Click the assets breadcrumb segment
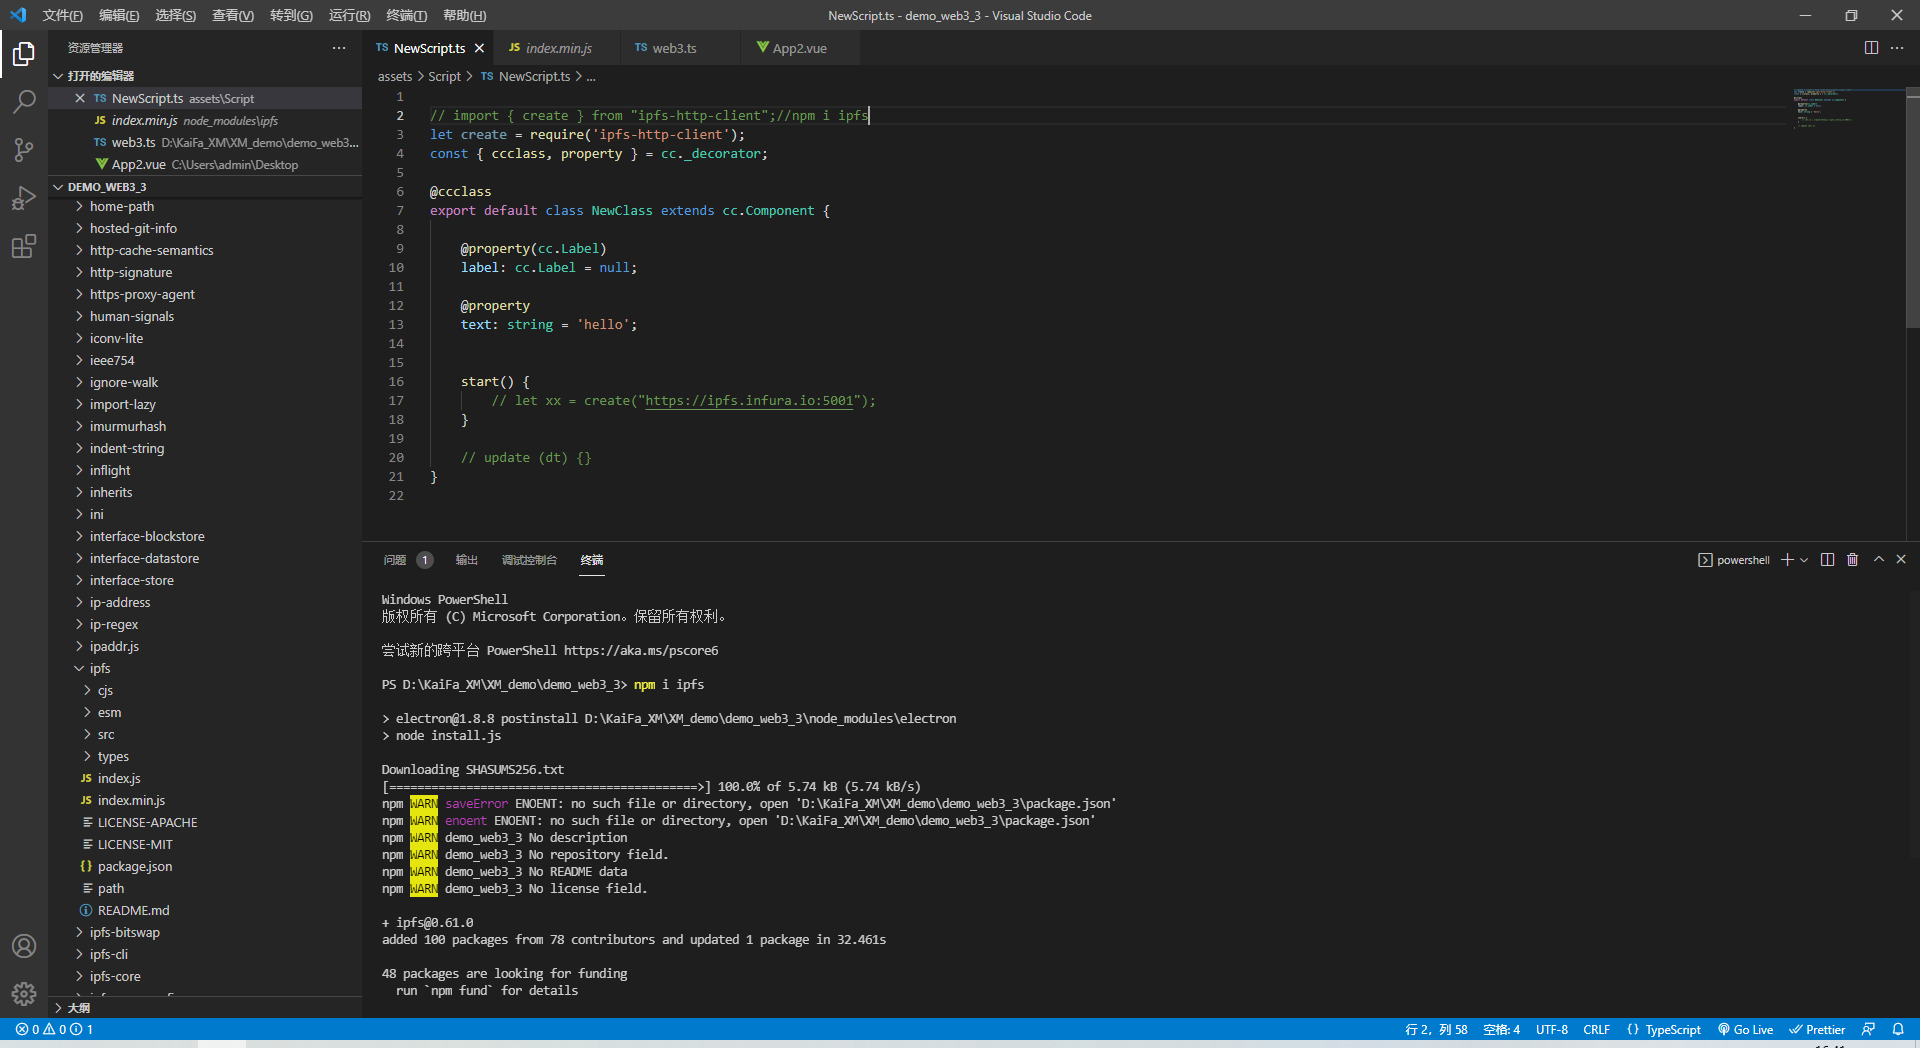Screen dimensions: 1920x1048 pyautogui.click(x=395, y=77)
